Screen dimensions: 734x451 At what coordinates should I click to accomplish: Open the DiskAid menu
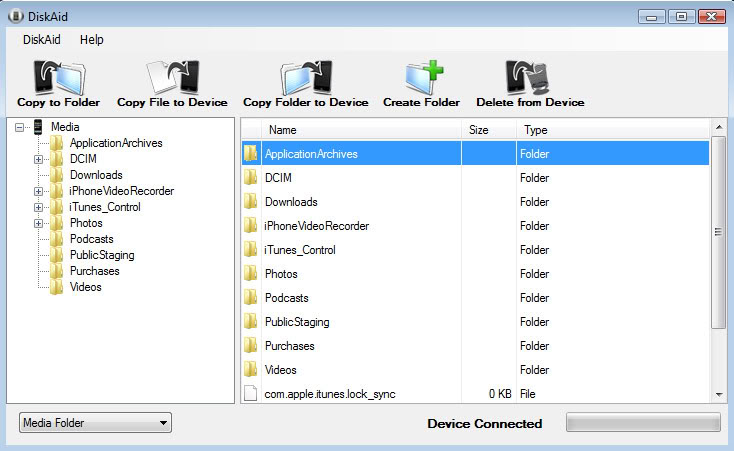42,40
